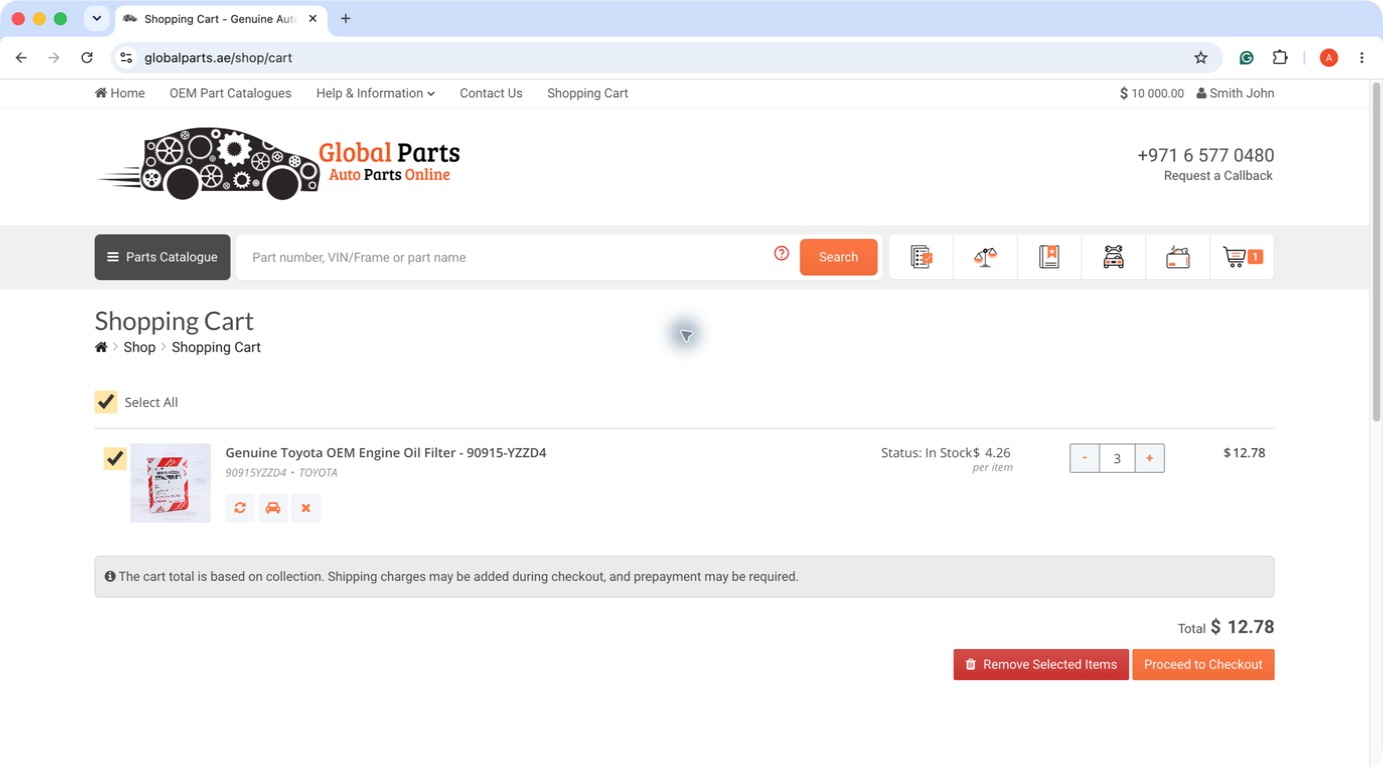Viewport: 1383px width, 768px height.
Task: Open the Chrome profile avatar
Action: click(1329, 58)
